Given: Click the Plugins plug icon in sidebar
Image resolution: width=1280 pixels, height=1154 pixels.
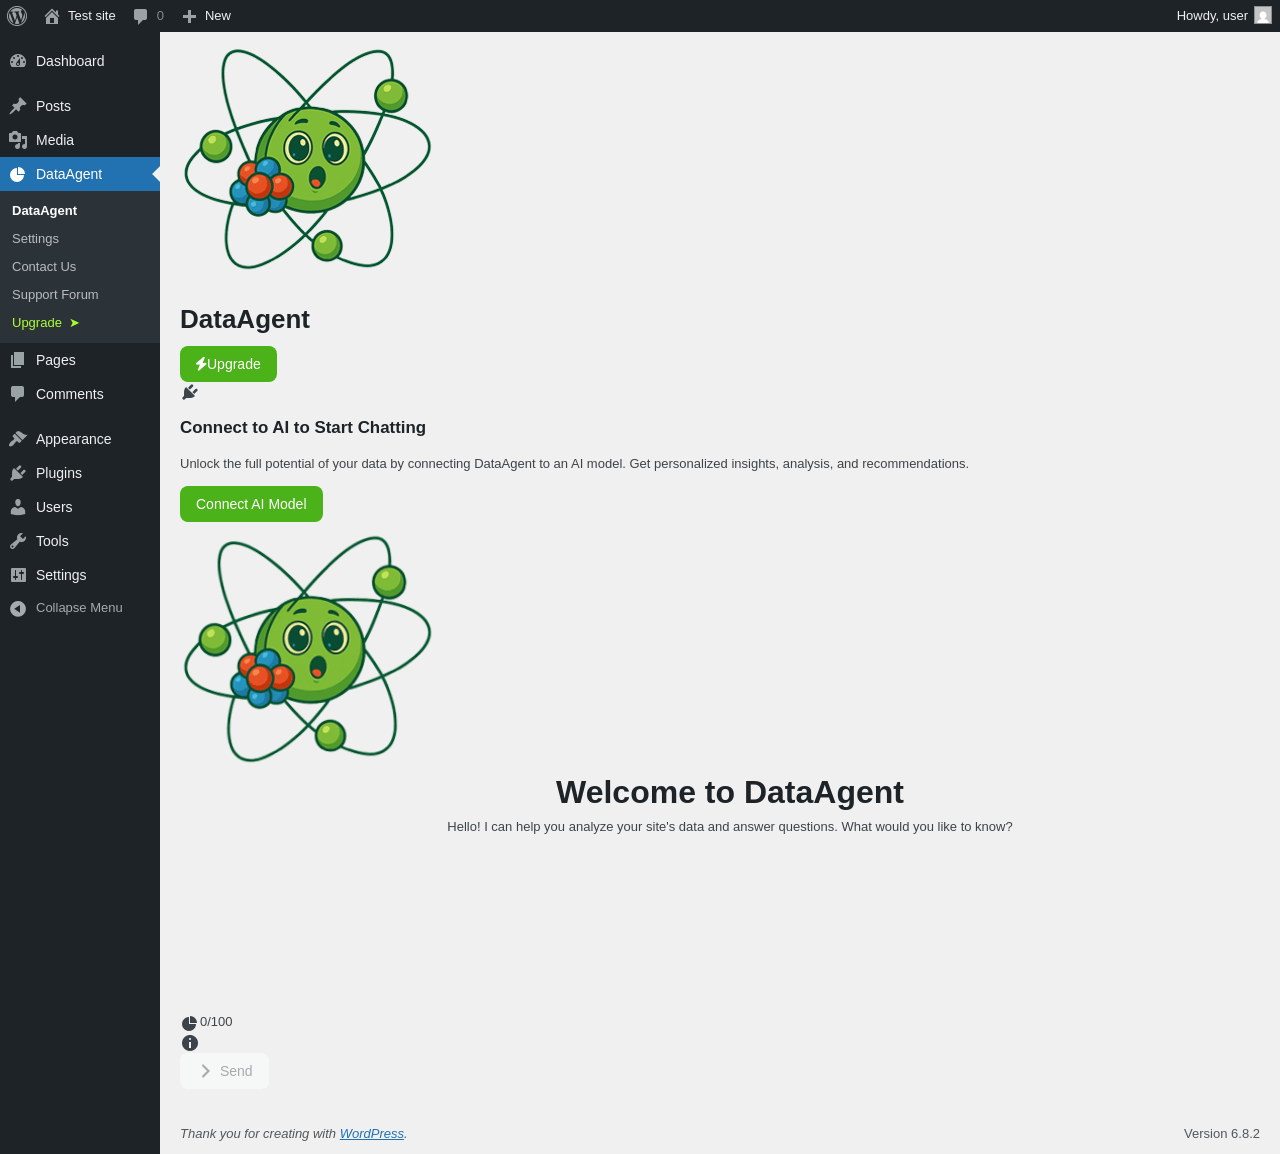Looking at the screenshot, I should point(18,473).
